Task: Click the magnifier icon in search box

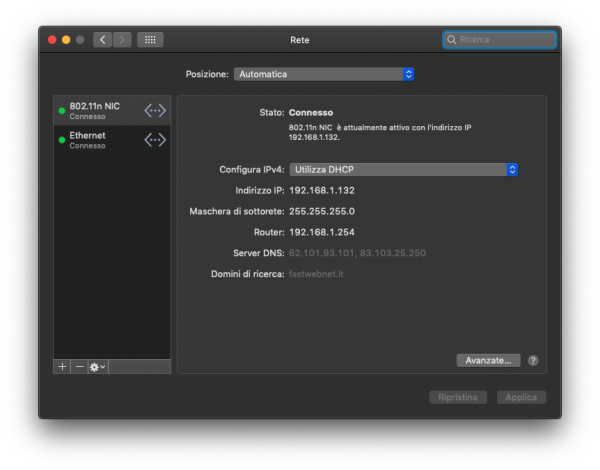Action: (452, 40)
